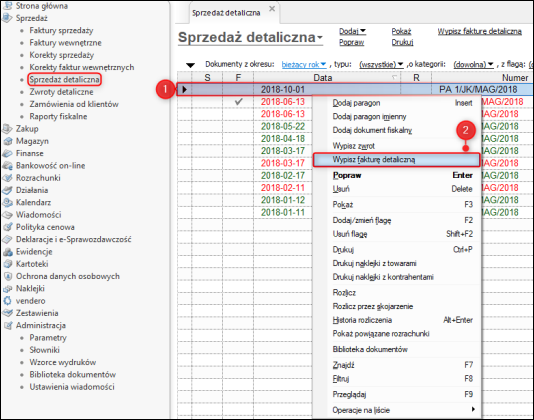The height and width of the screenshot is (420, 534).
Task: Open the (wszystkie) type filter dropdown
Action: point(381,64)
